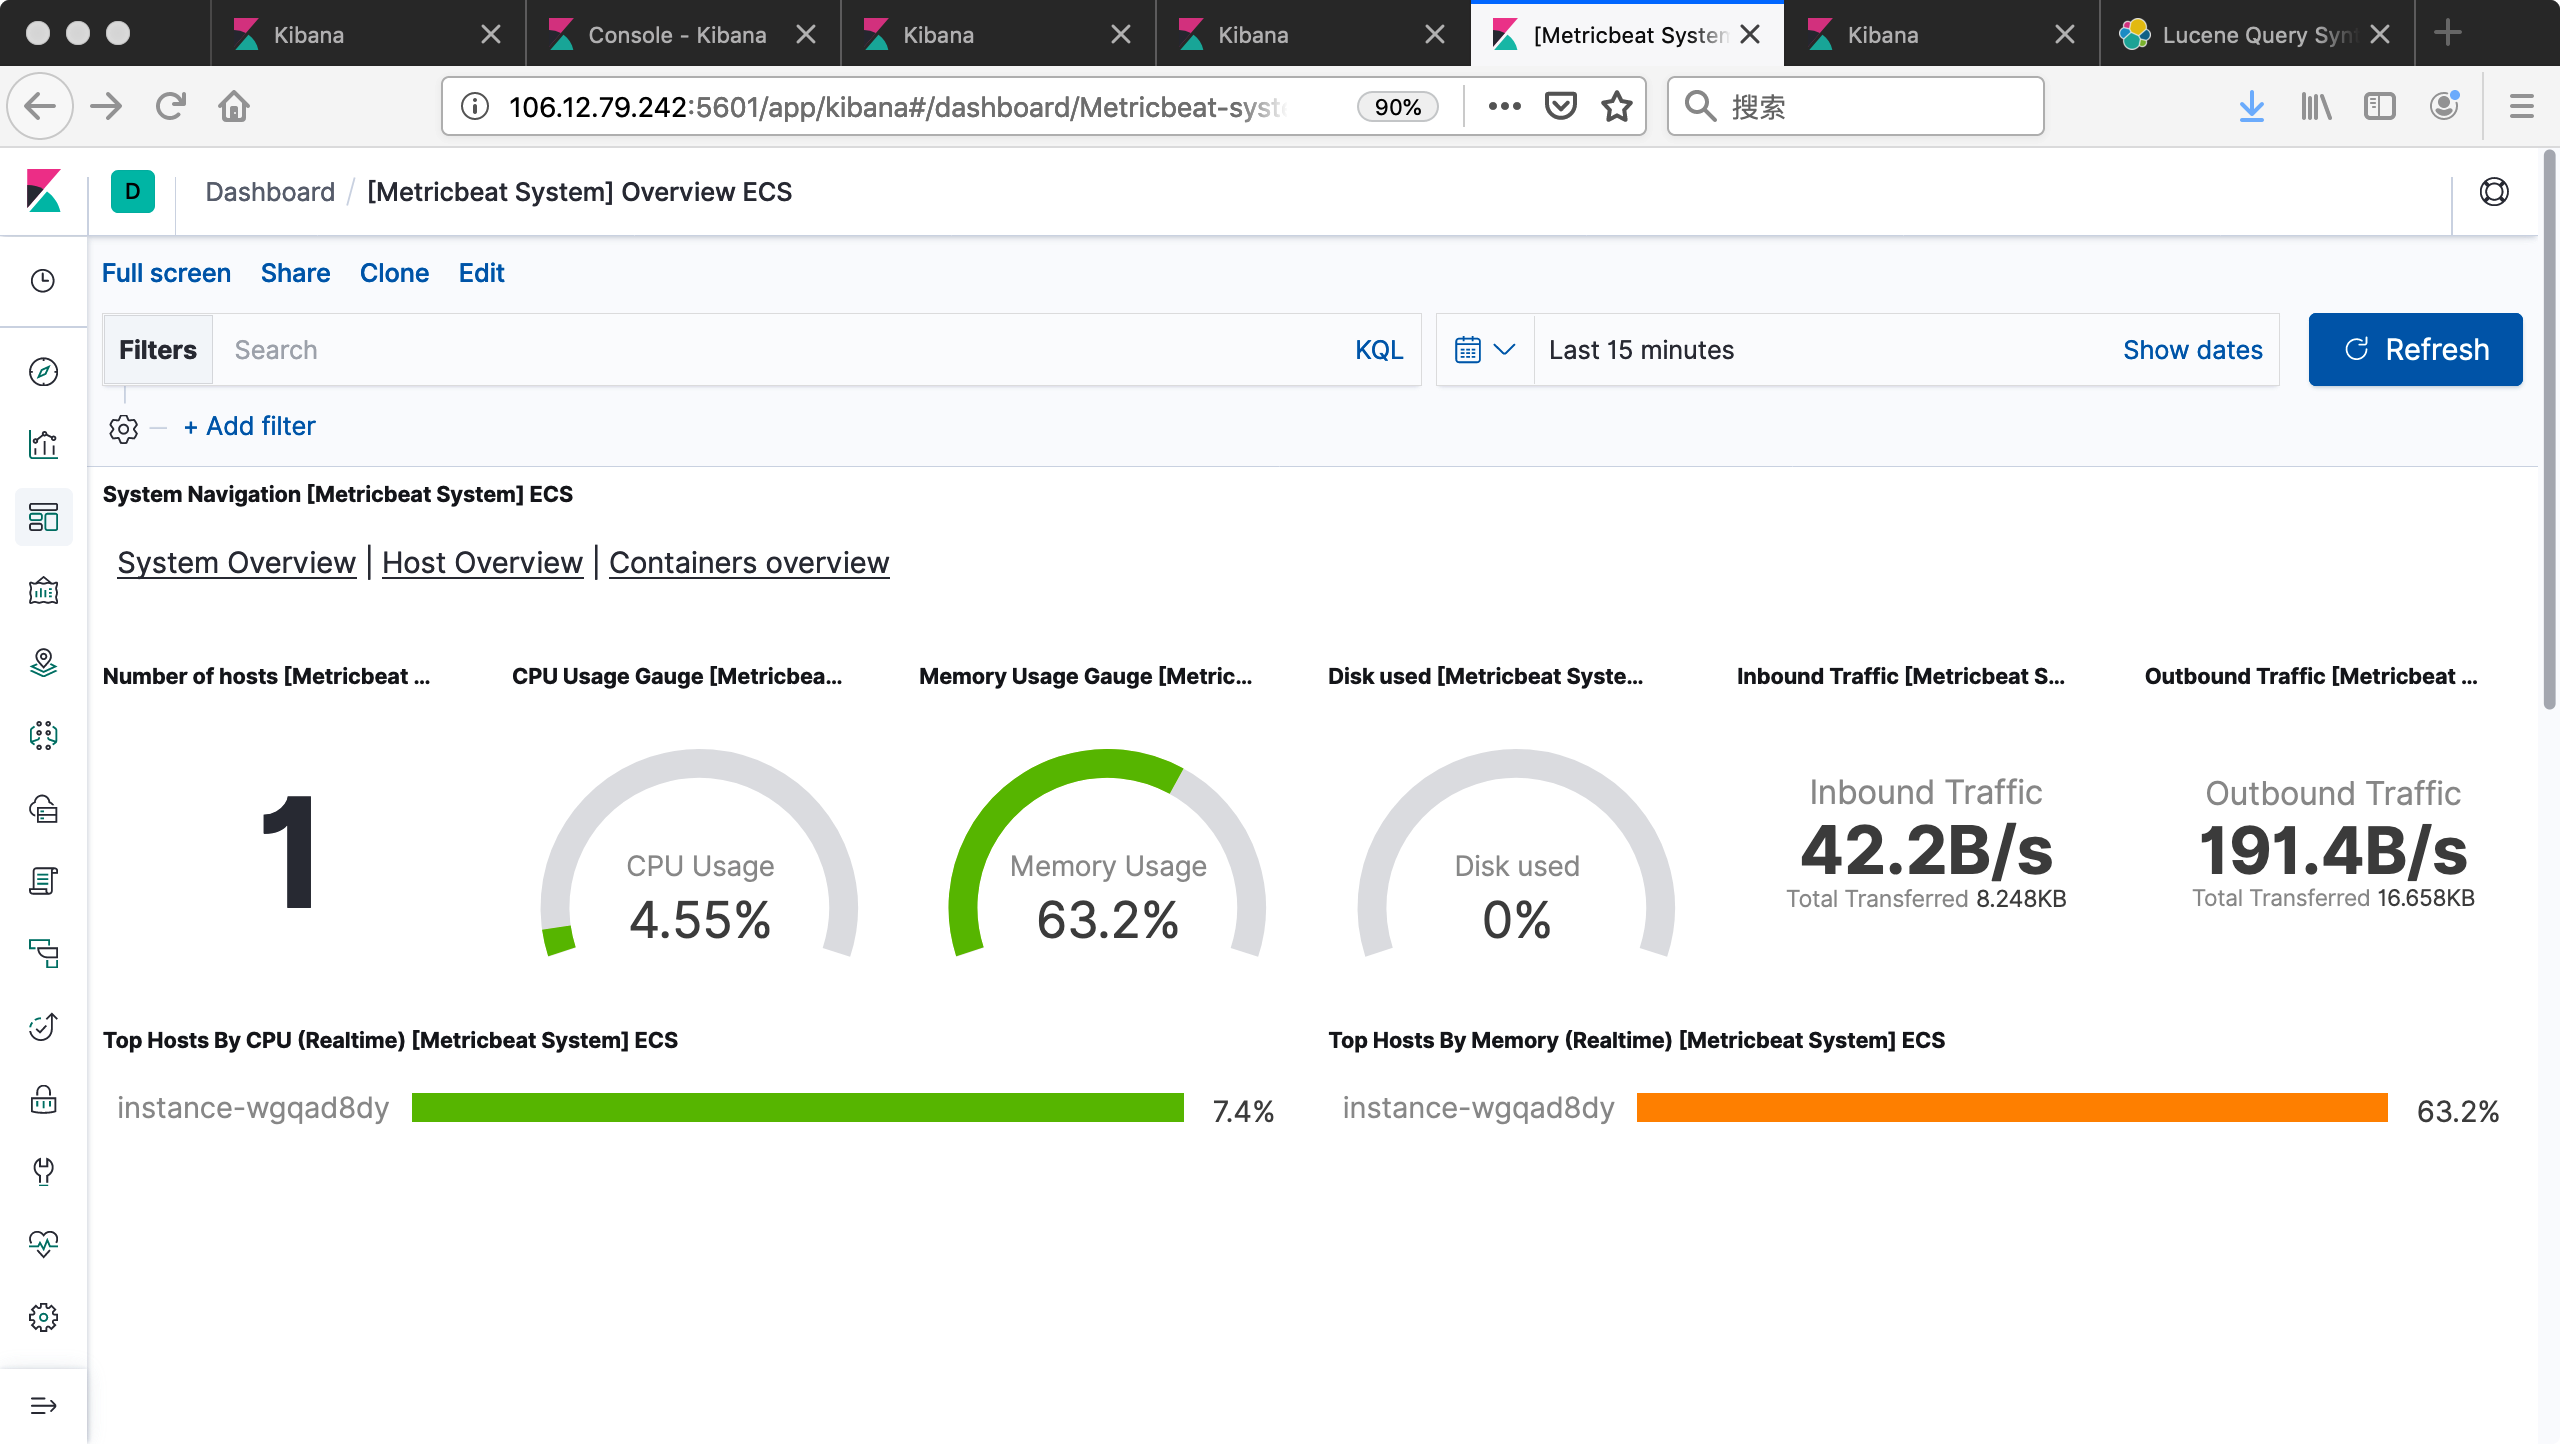The image size is (2560, 1444).
Task: Open Canvas icon in sidebar
Action: pyautogui.click(x=43, y=590)
